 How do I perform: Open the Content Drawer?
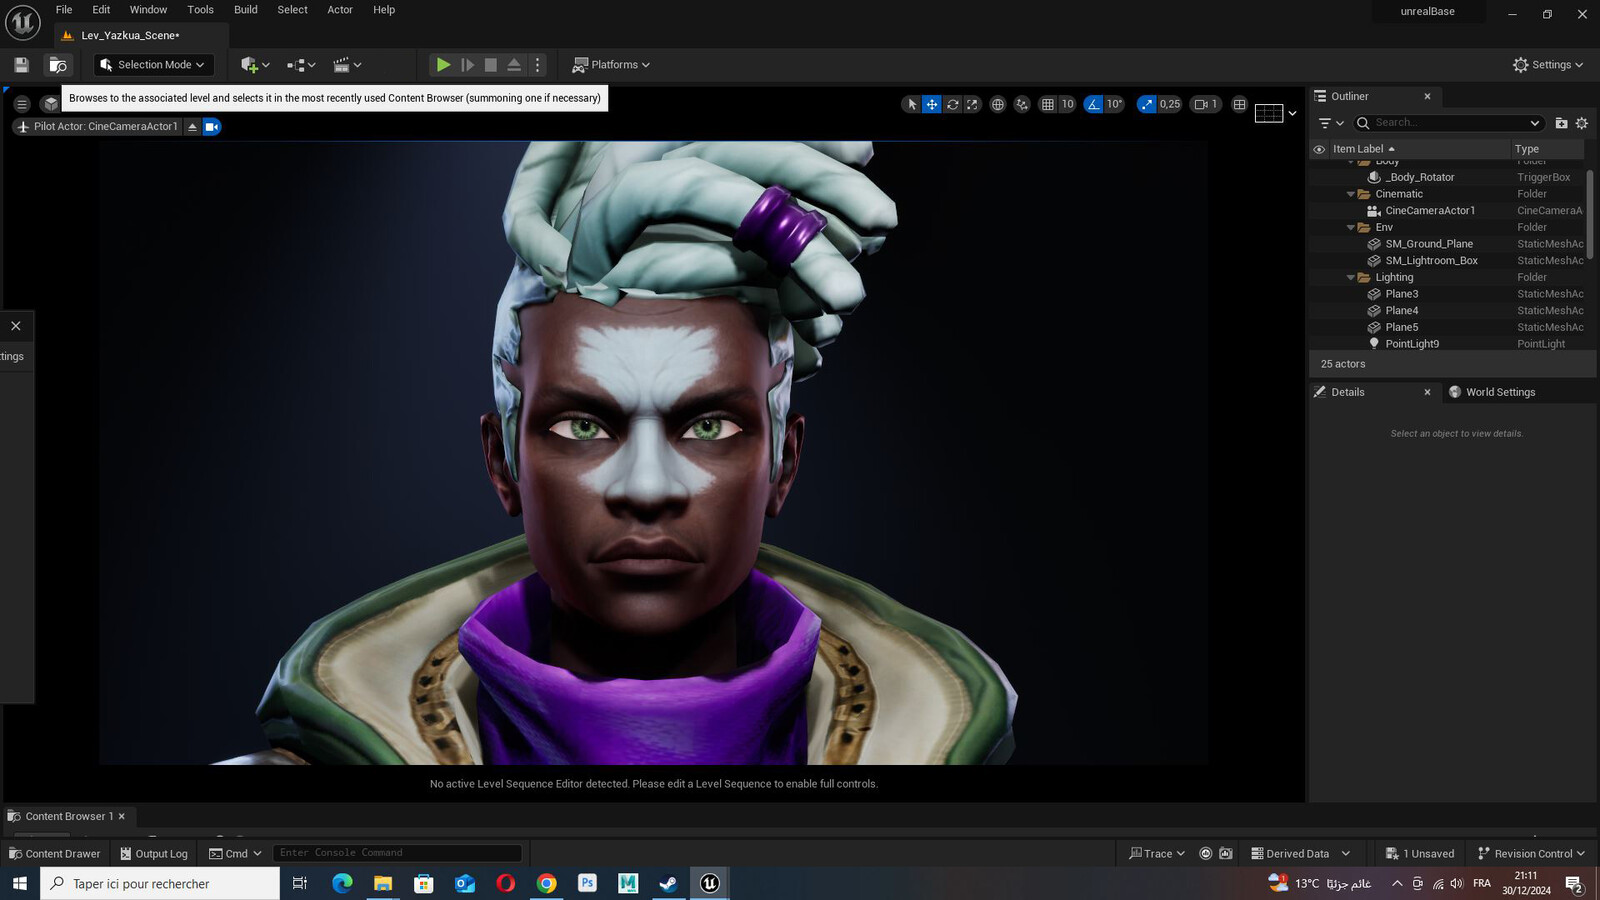coord(54,854)
